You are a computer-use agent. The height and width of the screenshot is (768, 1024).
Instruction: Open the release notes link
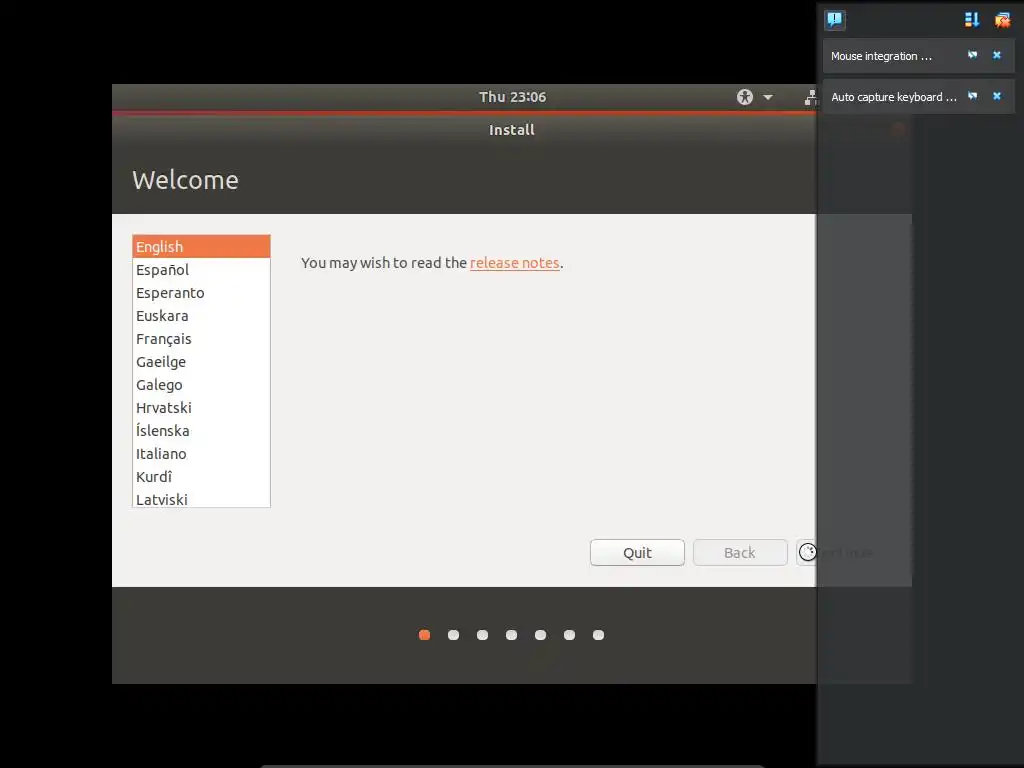[515, 263]
